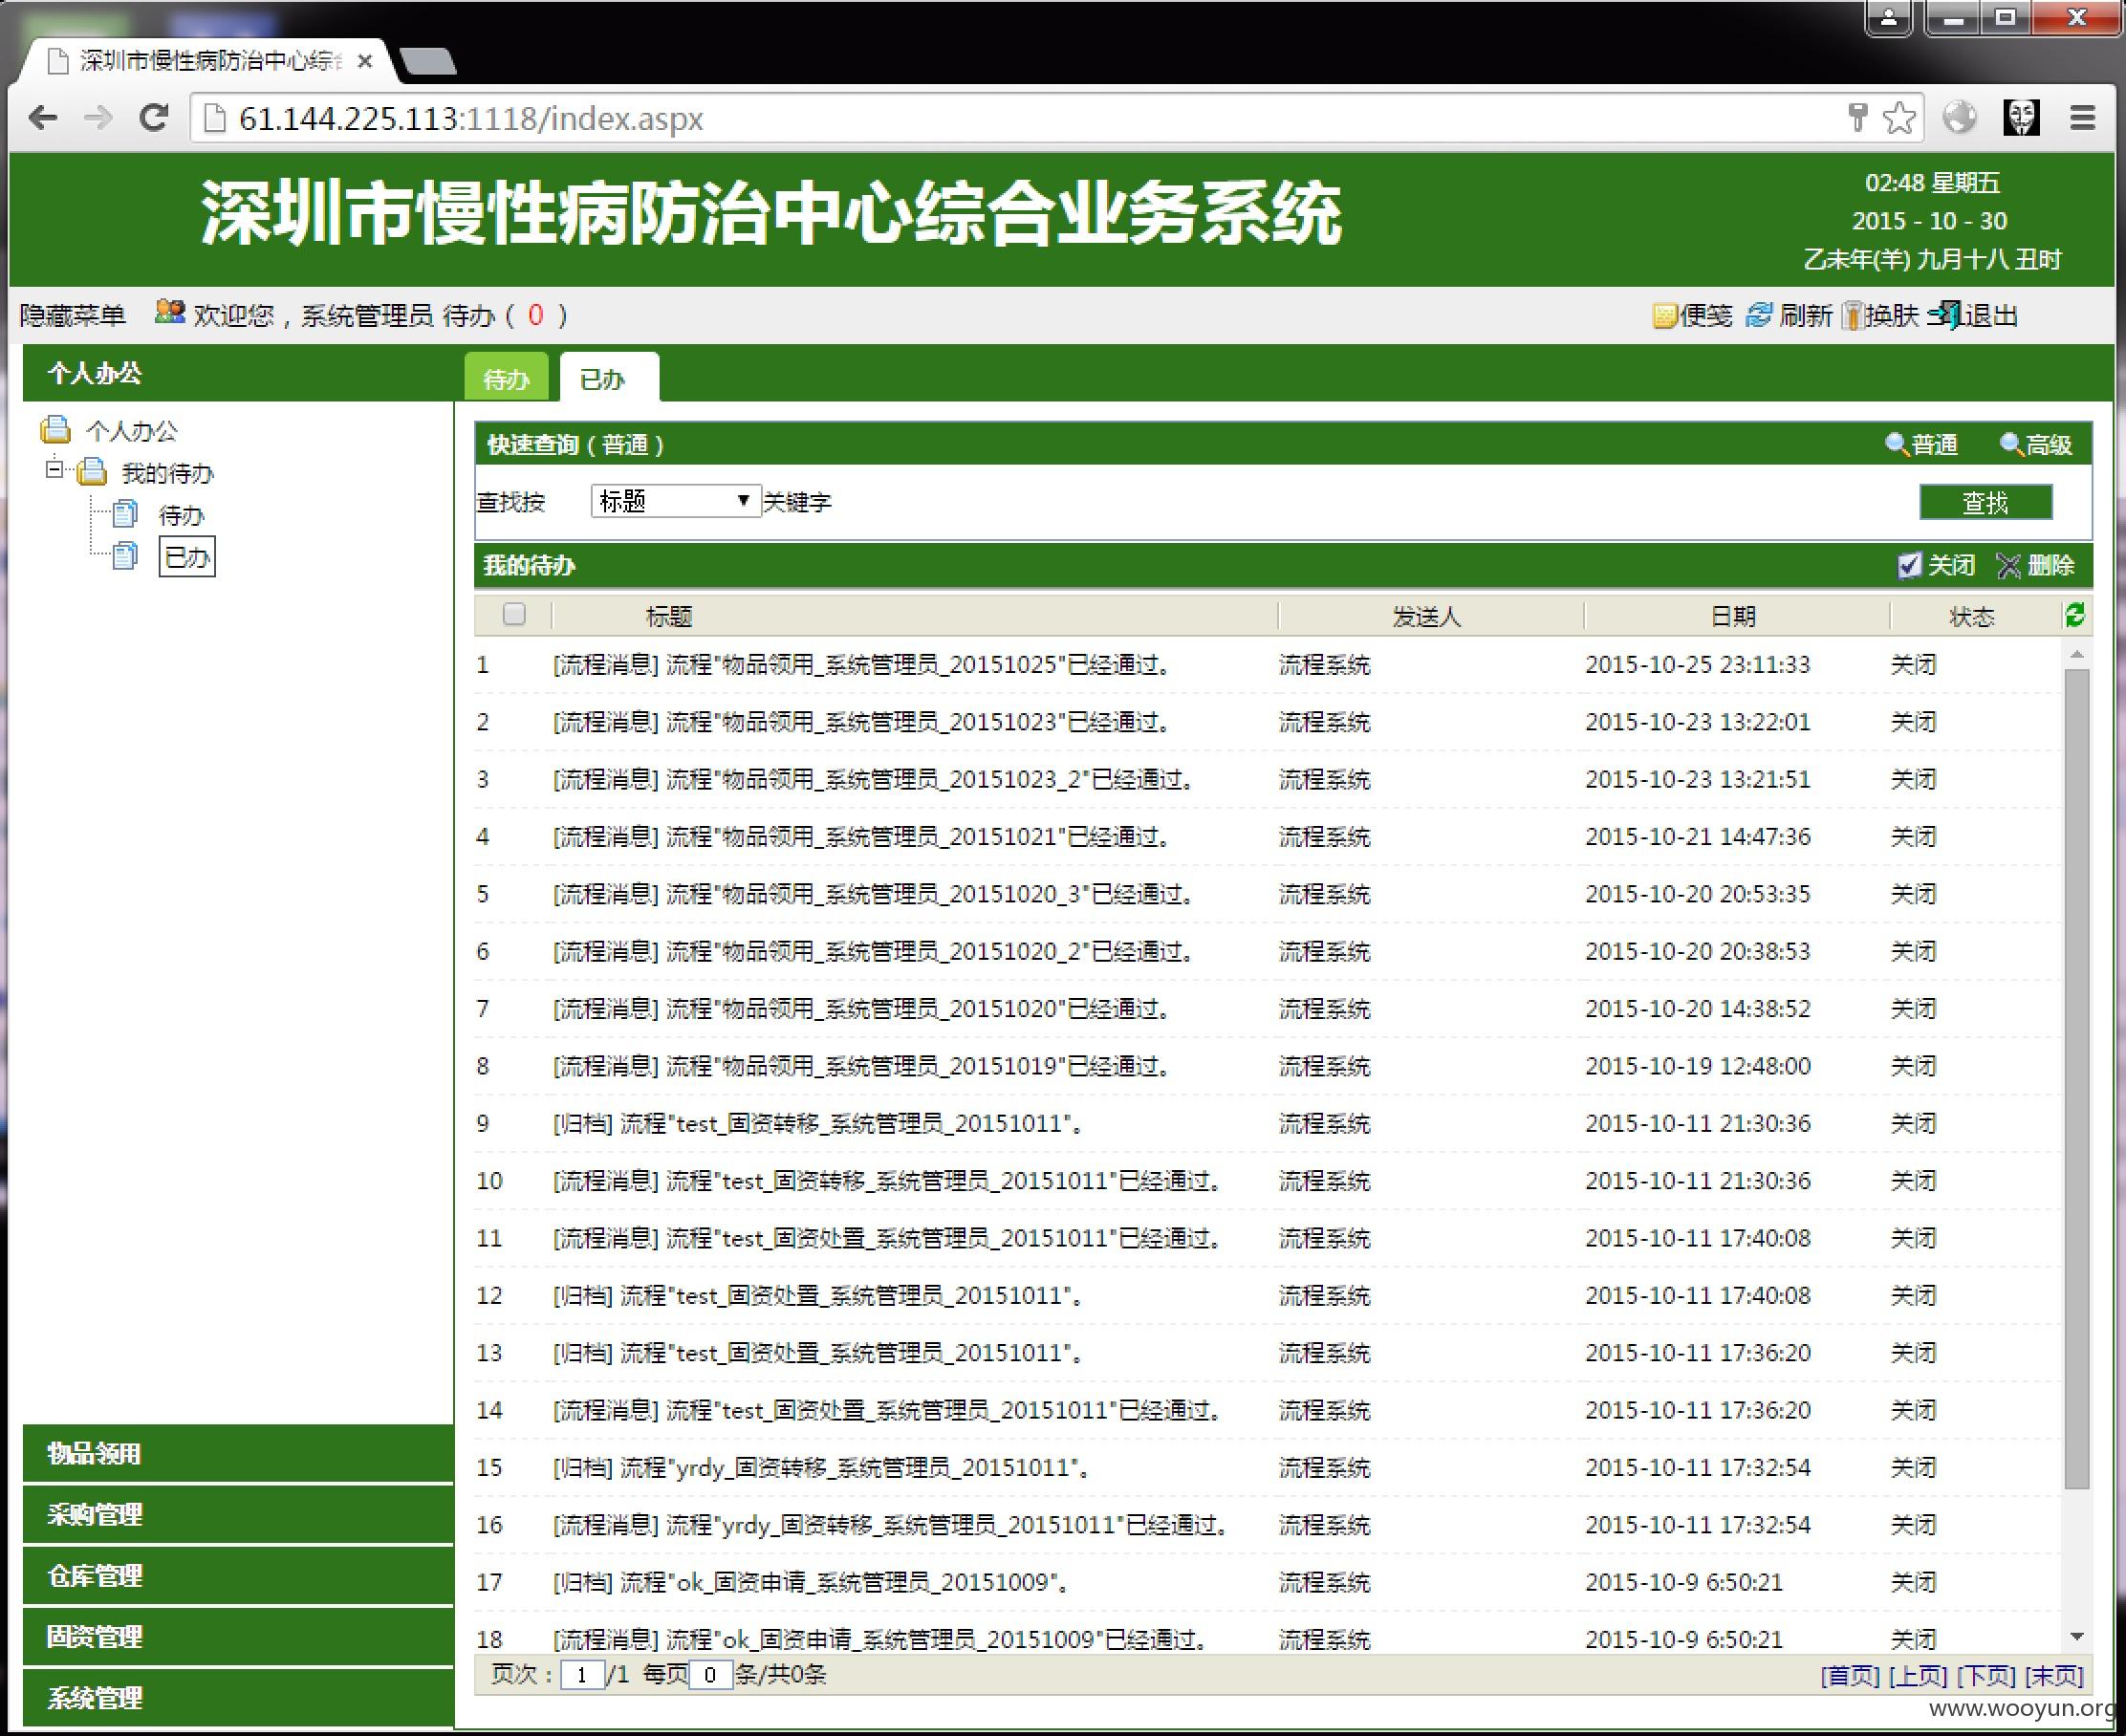Go to 末页 last page link
Screen dimensions: 2126x1736
2054,1676
